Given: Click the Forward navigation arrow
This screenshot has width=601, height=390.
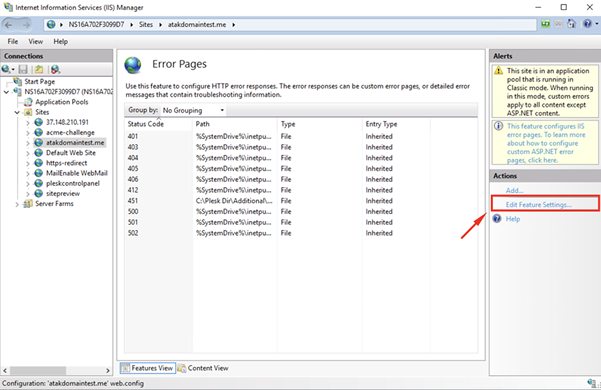Looking at the screenshot, I should pyautogui.click(x=26, y=25).
